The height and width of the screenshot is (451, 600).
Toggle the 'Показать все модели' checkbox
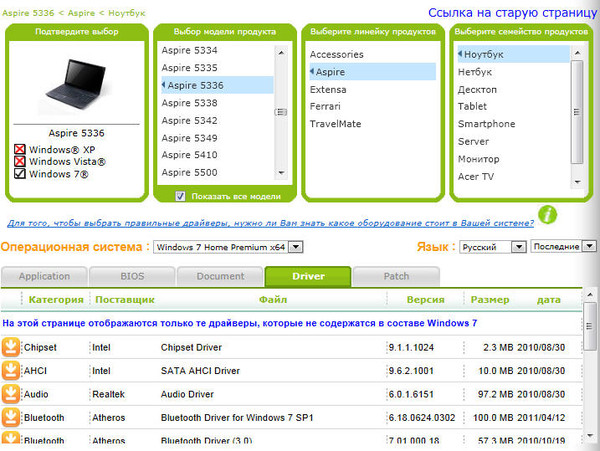180,196
